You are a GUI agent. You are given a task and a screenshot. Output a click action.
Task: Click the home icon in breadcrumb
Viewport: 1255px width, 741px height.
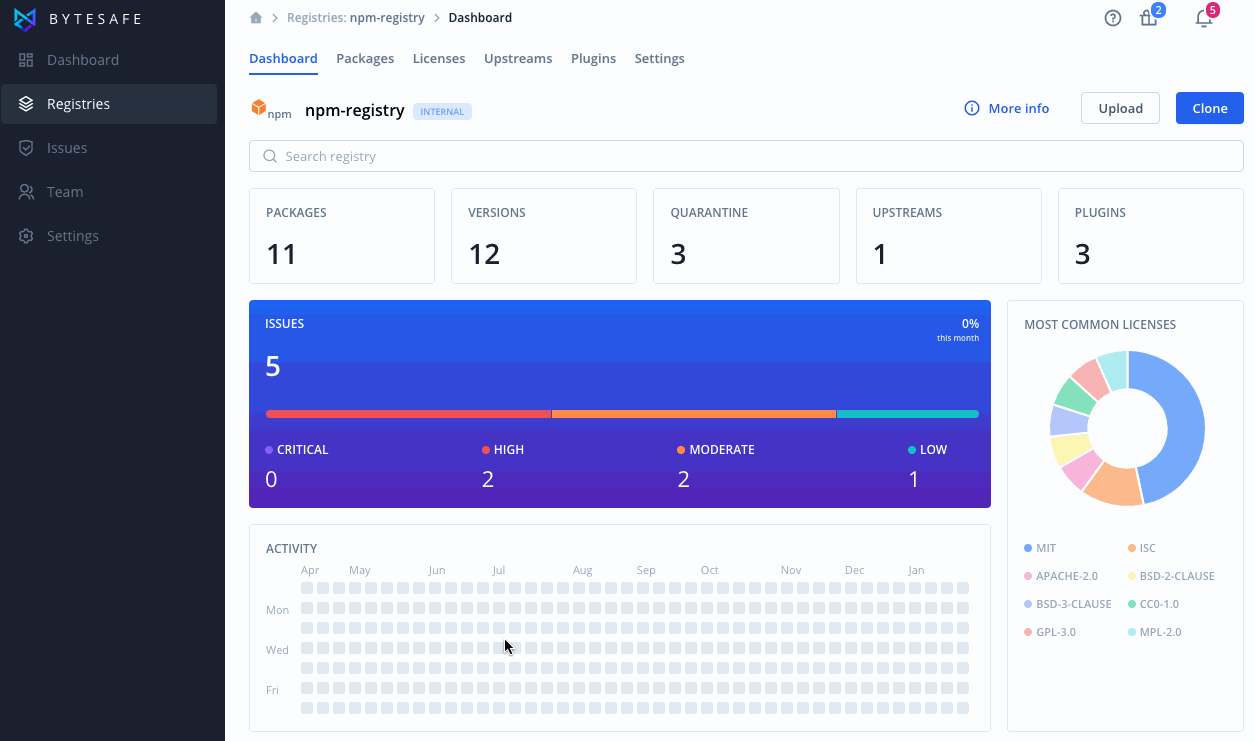(256, 18)
